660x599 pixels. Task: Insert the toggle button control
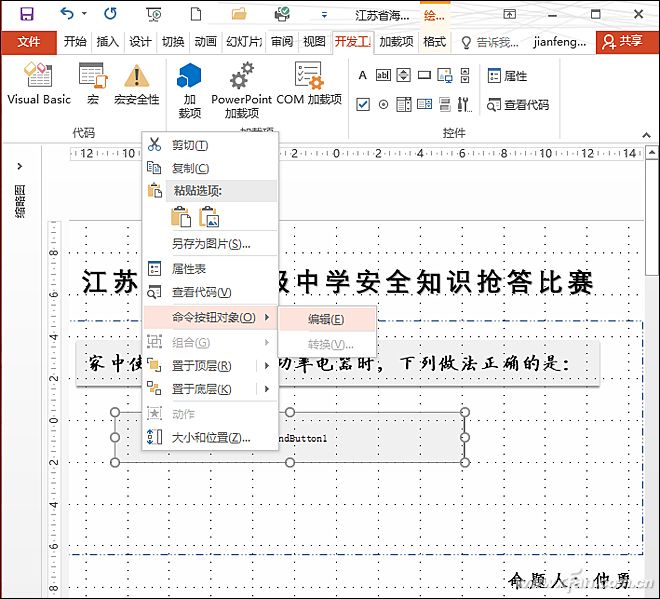(x=444, y=104)
